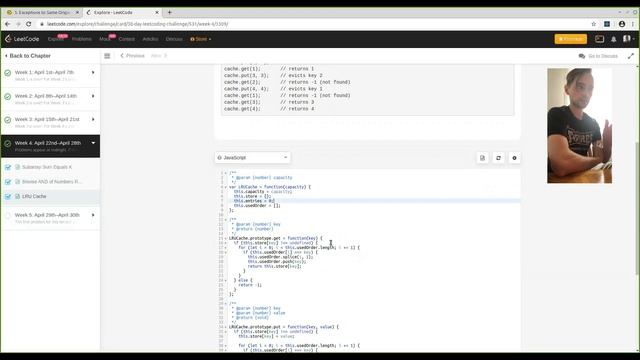The height and width of the screenshot is (360, 640).
Task: Reset code with refresh icon
Action: [x=498, y=158]
